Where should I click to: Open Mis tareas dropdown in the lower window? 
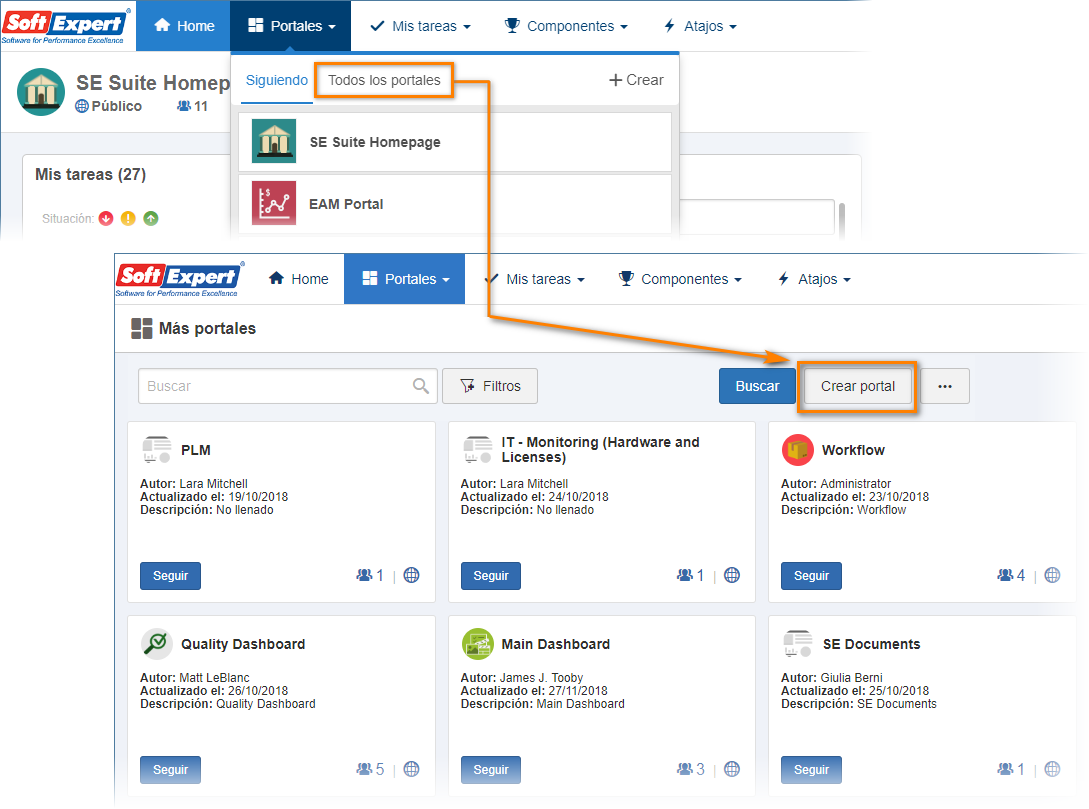[535, 279]
